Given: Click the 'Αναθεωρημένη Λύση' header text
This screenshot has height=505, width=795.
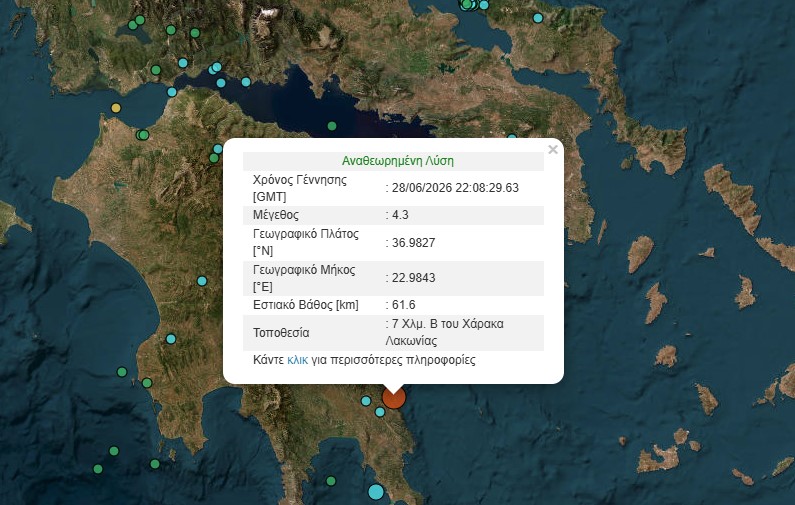Looking at the screenshot, I should (x=398, y=161).
